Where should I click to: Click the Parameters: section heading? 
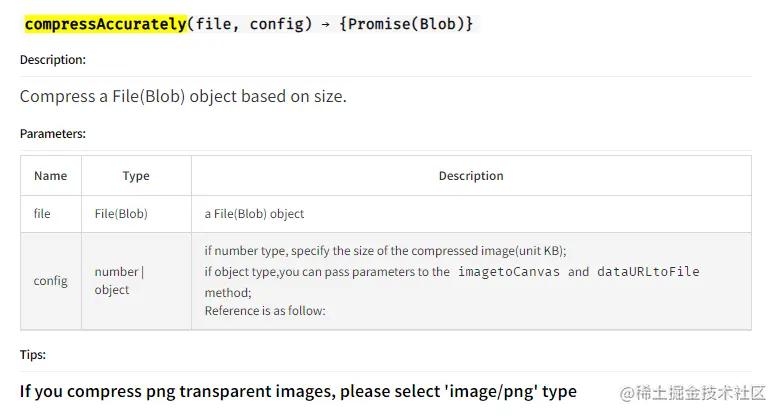pos(53,134)
